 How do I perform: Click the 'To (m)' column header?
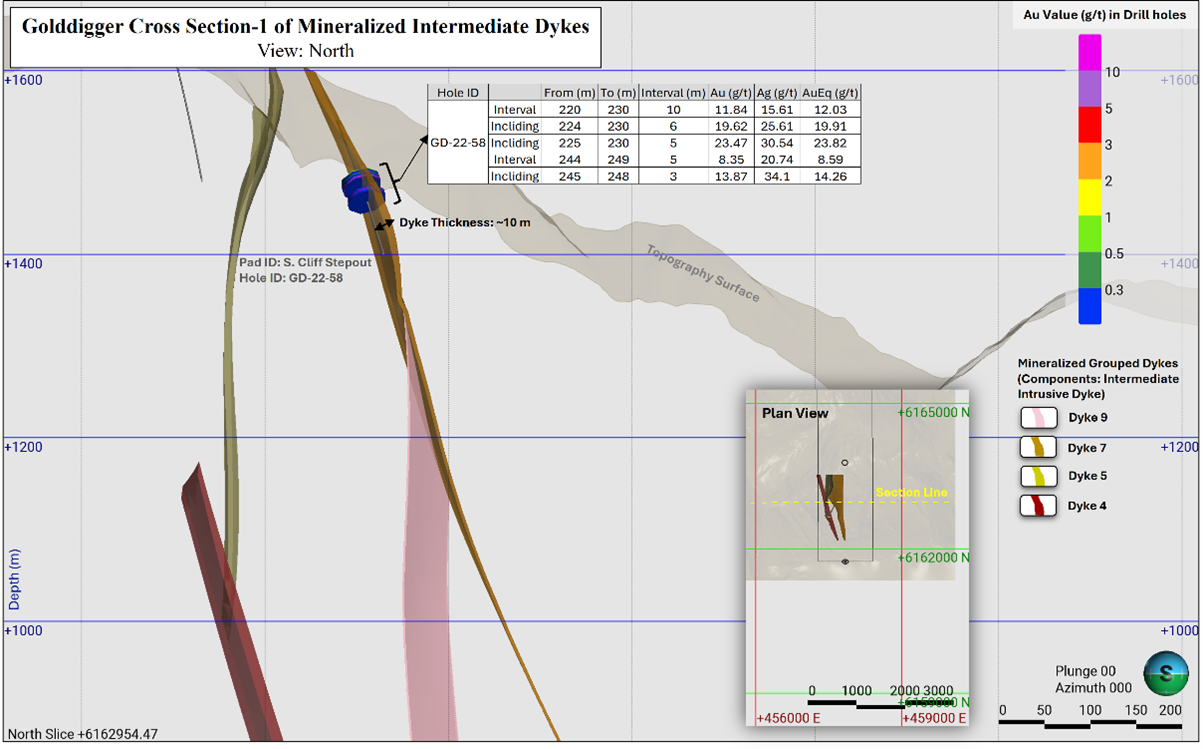(x=618, y=92)
